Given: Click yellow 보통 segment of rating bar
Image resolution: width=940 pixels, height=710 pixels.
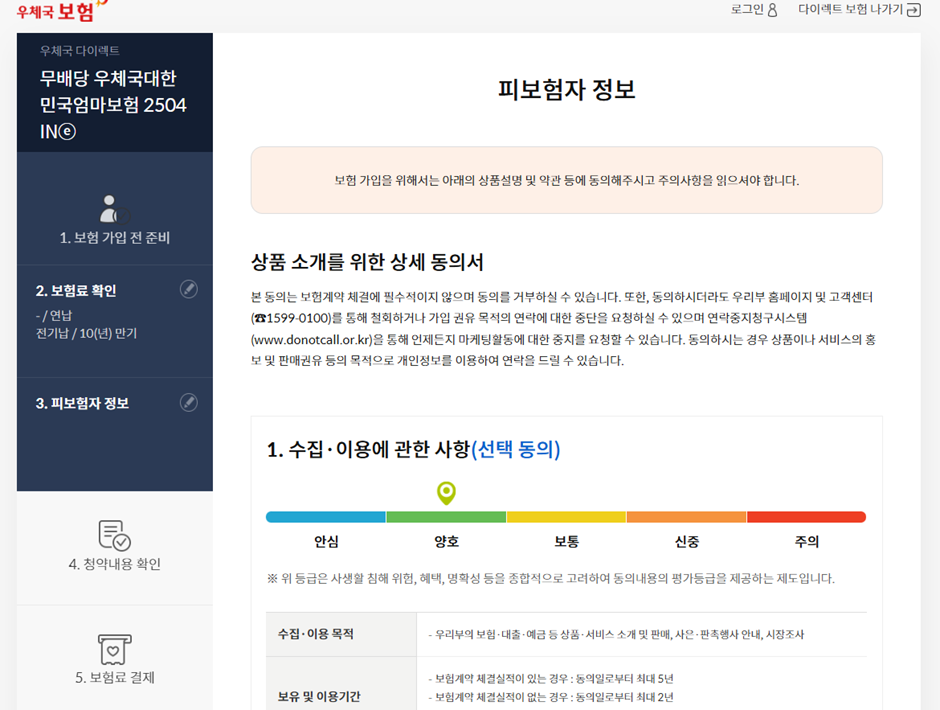Looking at the screenshot, I should 566,517.
